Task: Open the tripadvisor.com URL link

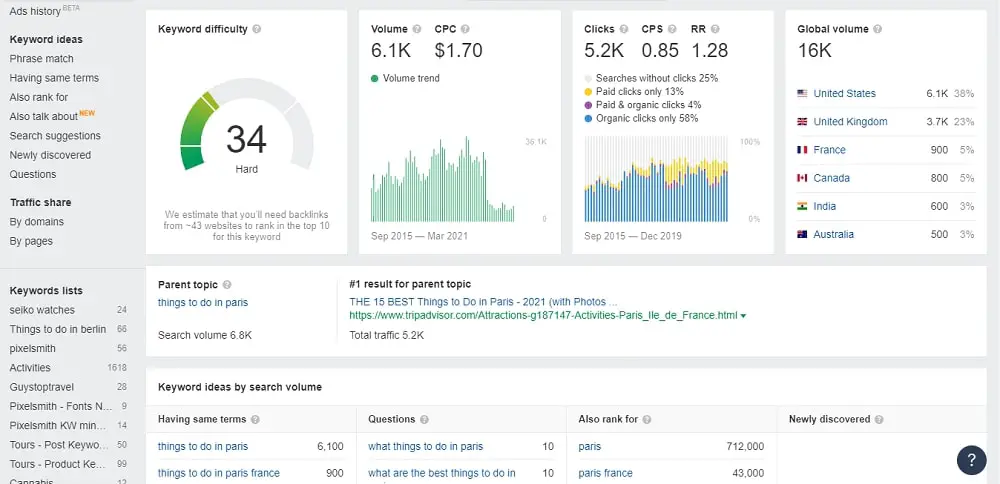Action: point(543,316)
